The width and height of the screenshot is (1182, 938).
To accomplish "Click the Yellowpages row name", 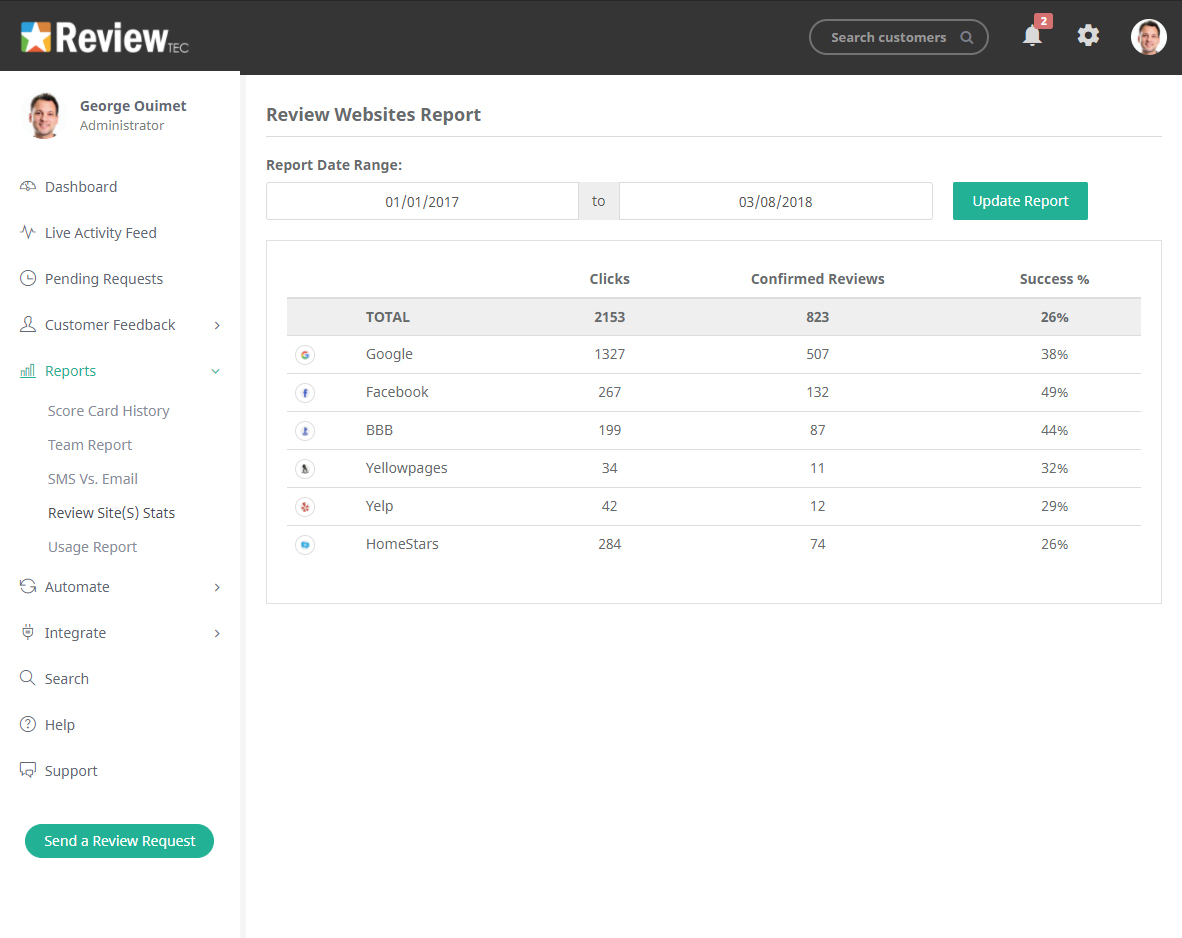I will [406, 467].
